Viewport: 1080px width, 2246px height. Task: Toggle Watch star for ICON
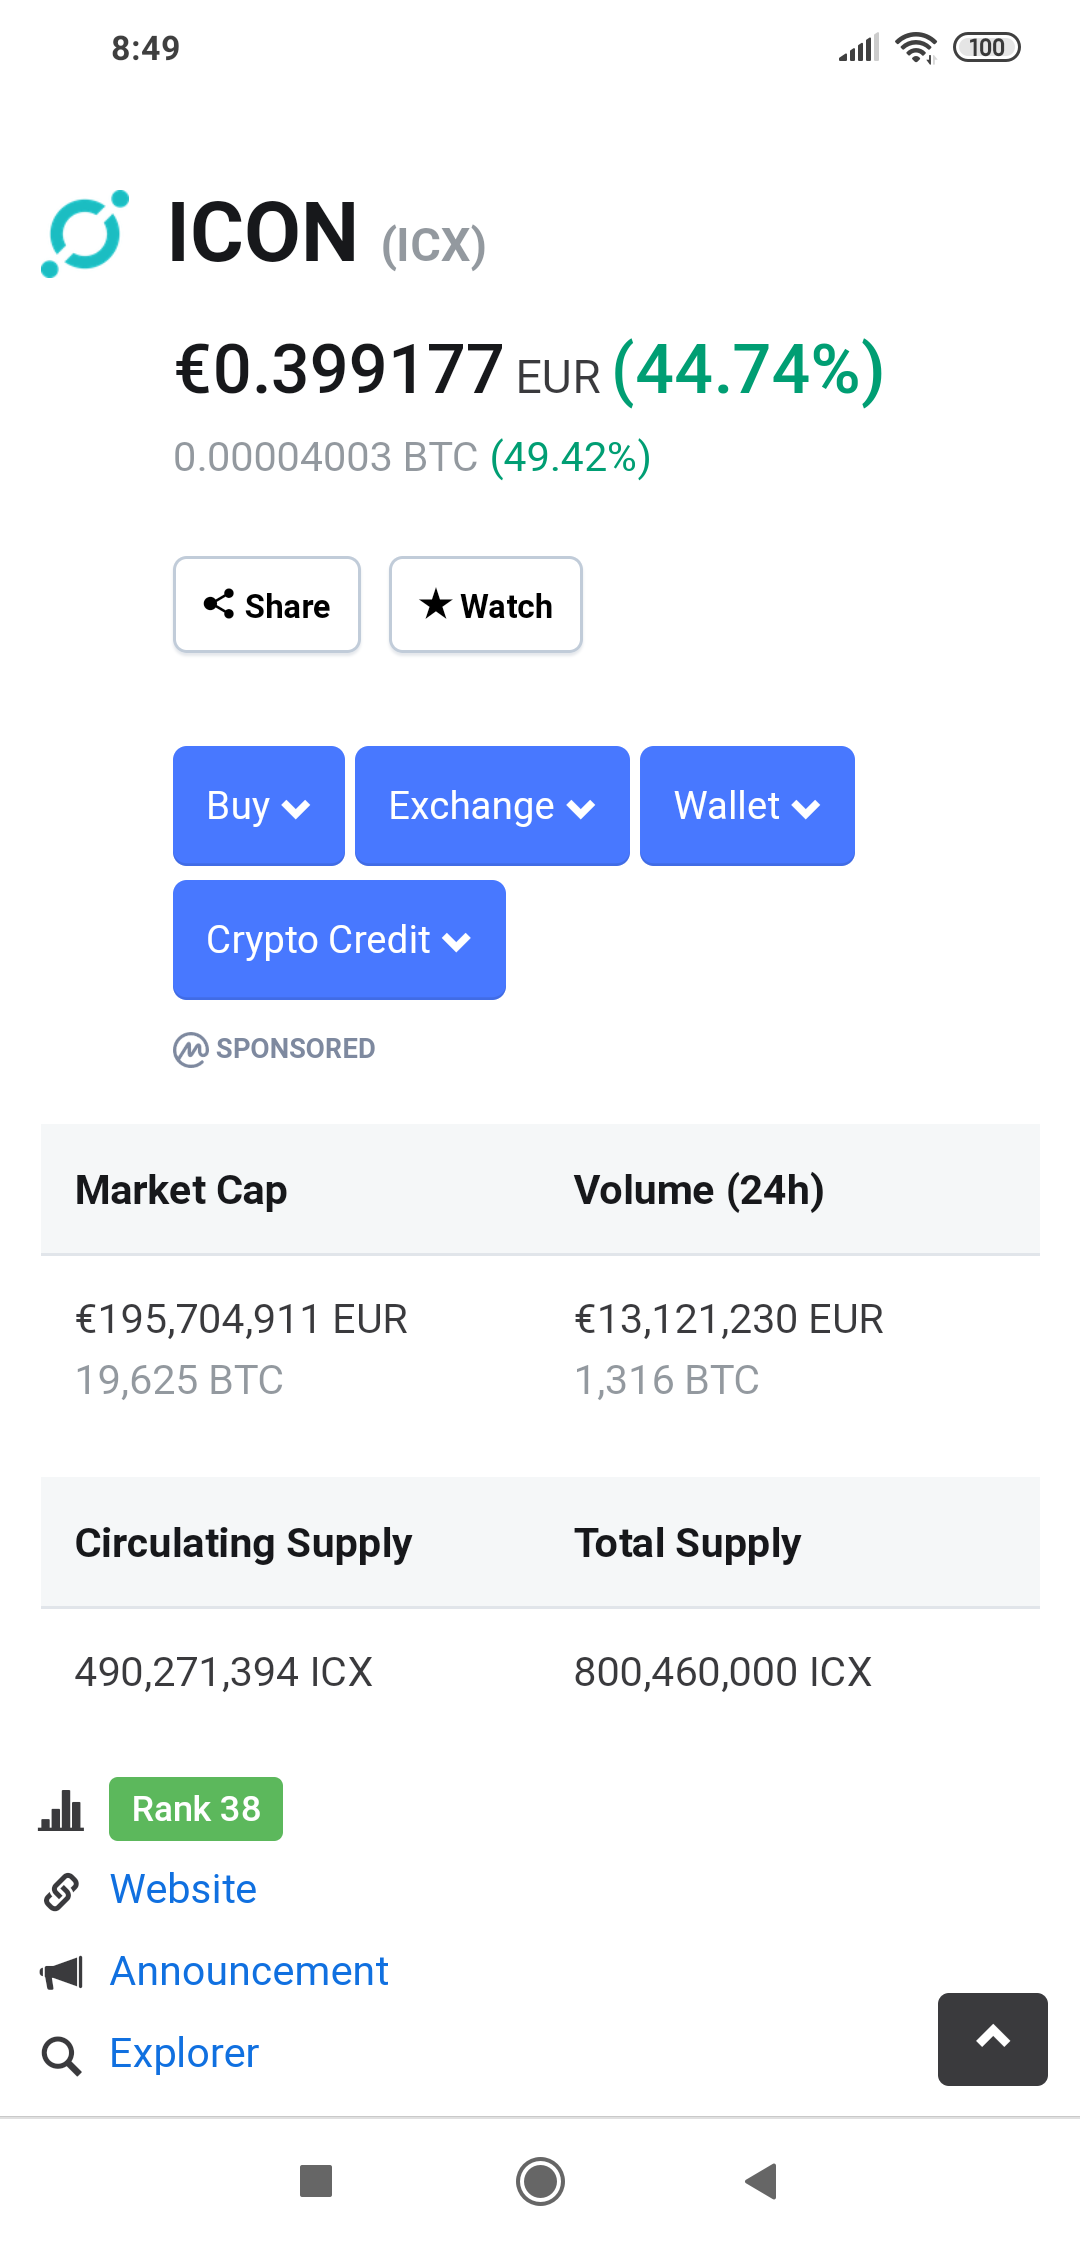pos(486,605)
